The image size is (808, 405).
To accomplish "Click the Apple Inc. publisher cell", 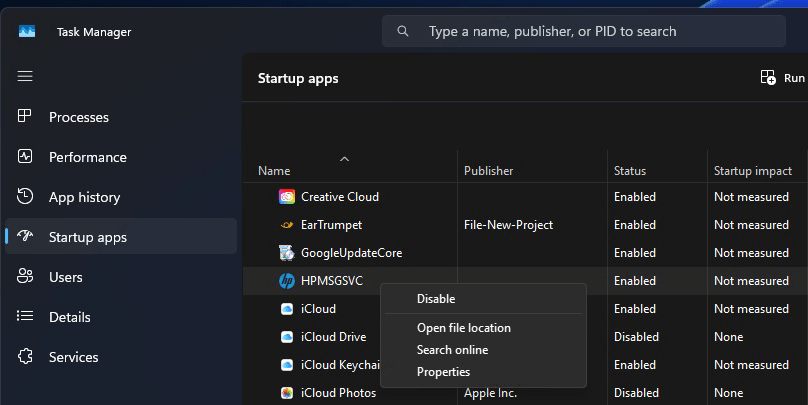I will coord(490,393).
